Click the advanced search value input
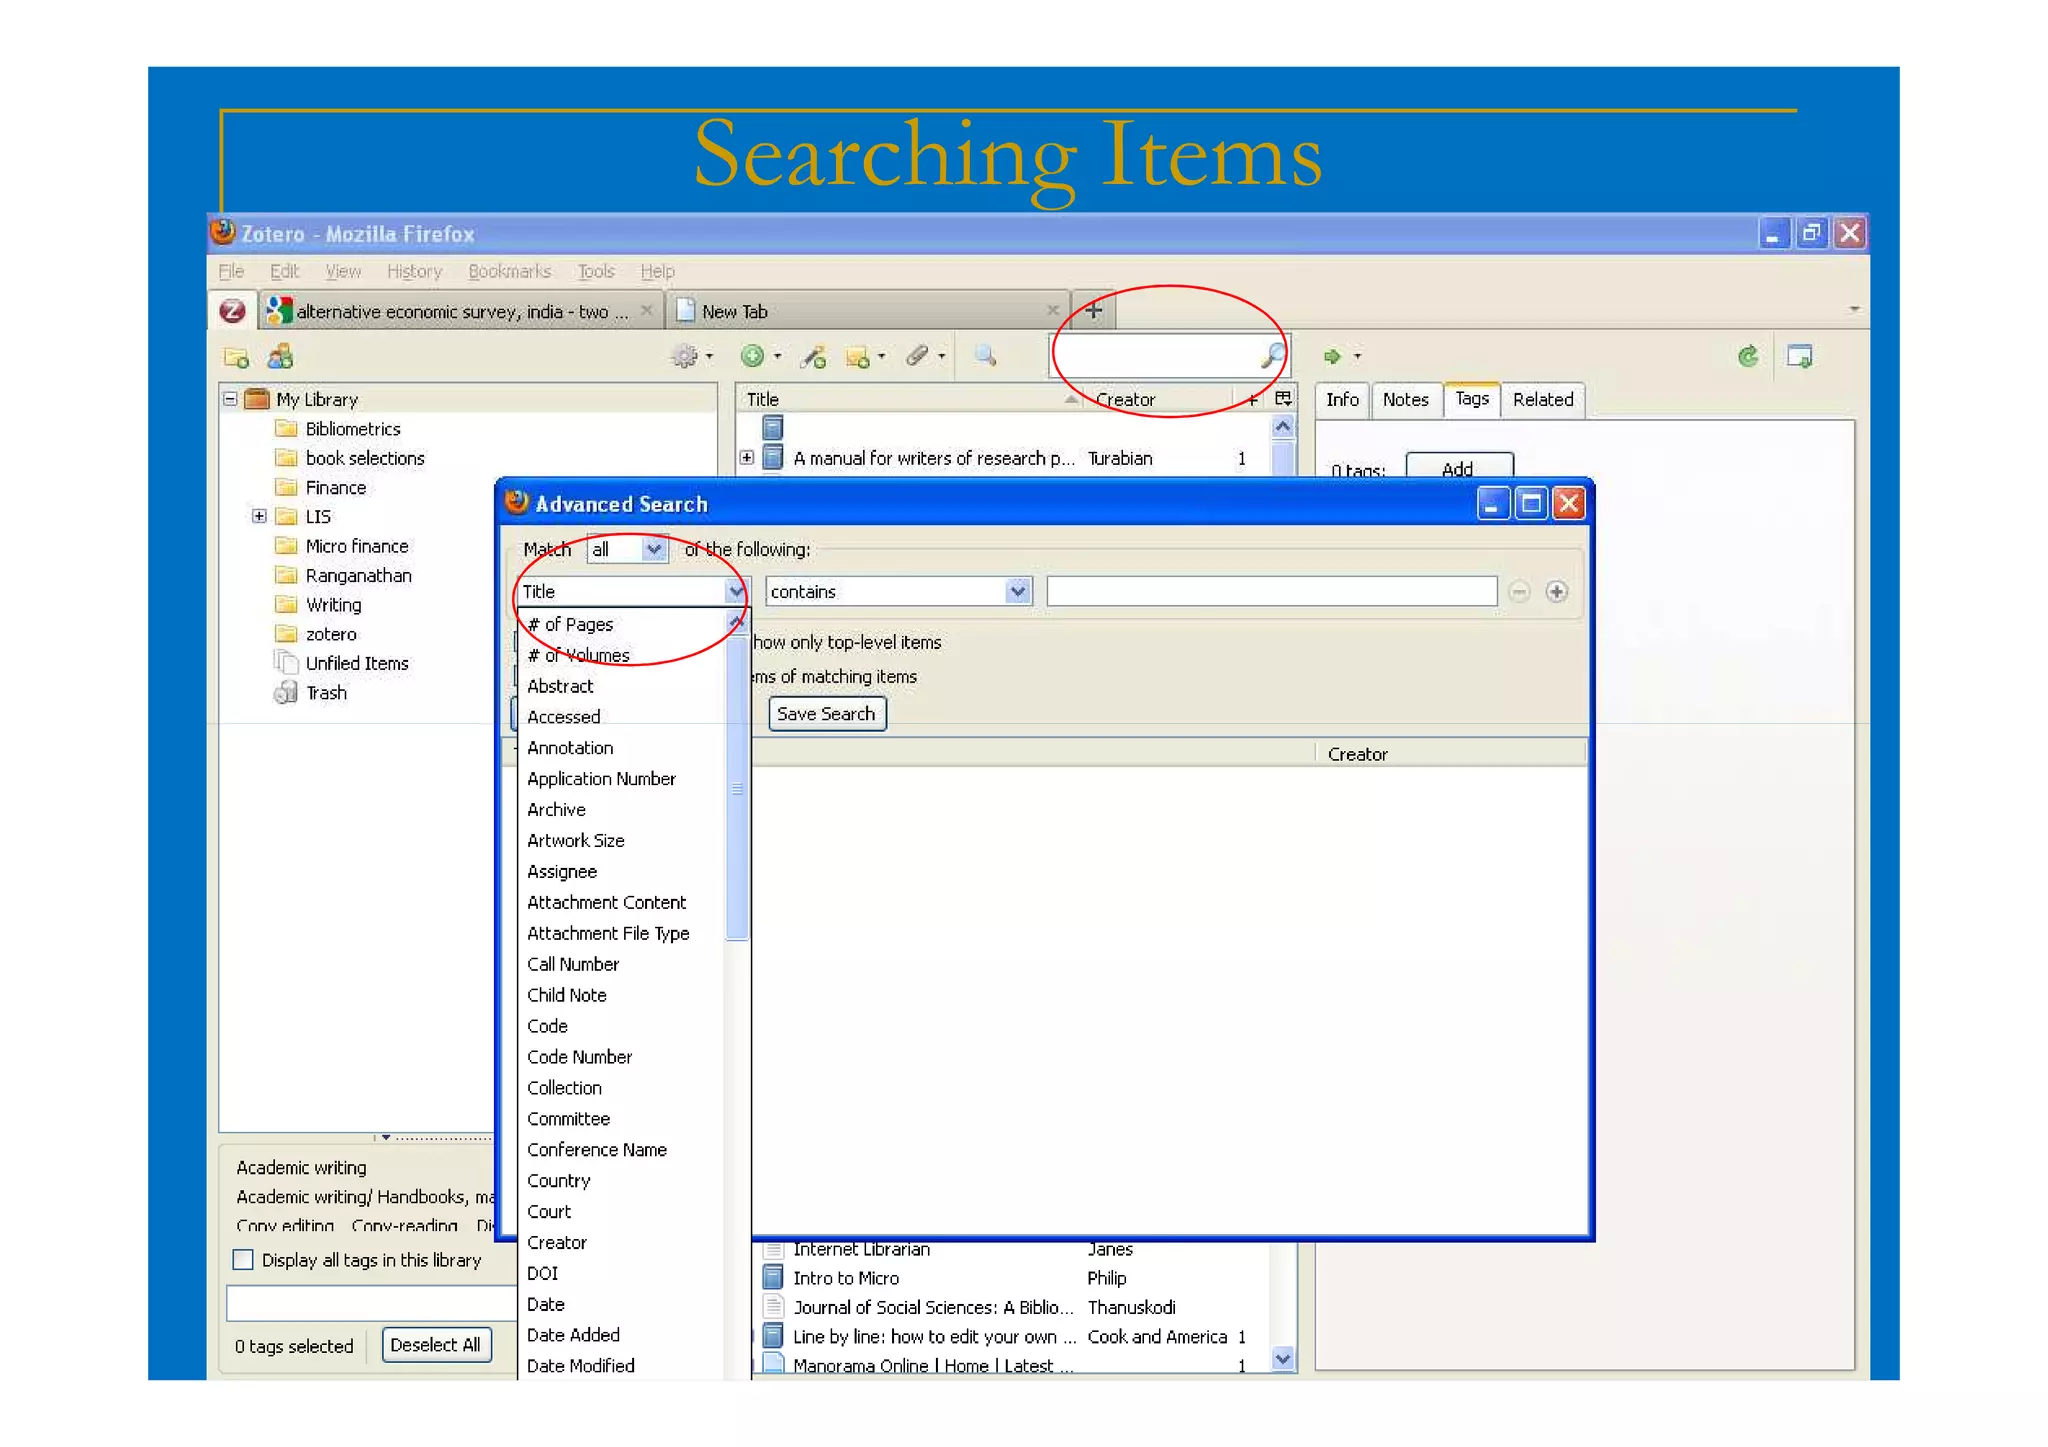The image size is (2048, 1447). (1271, 591)
